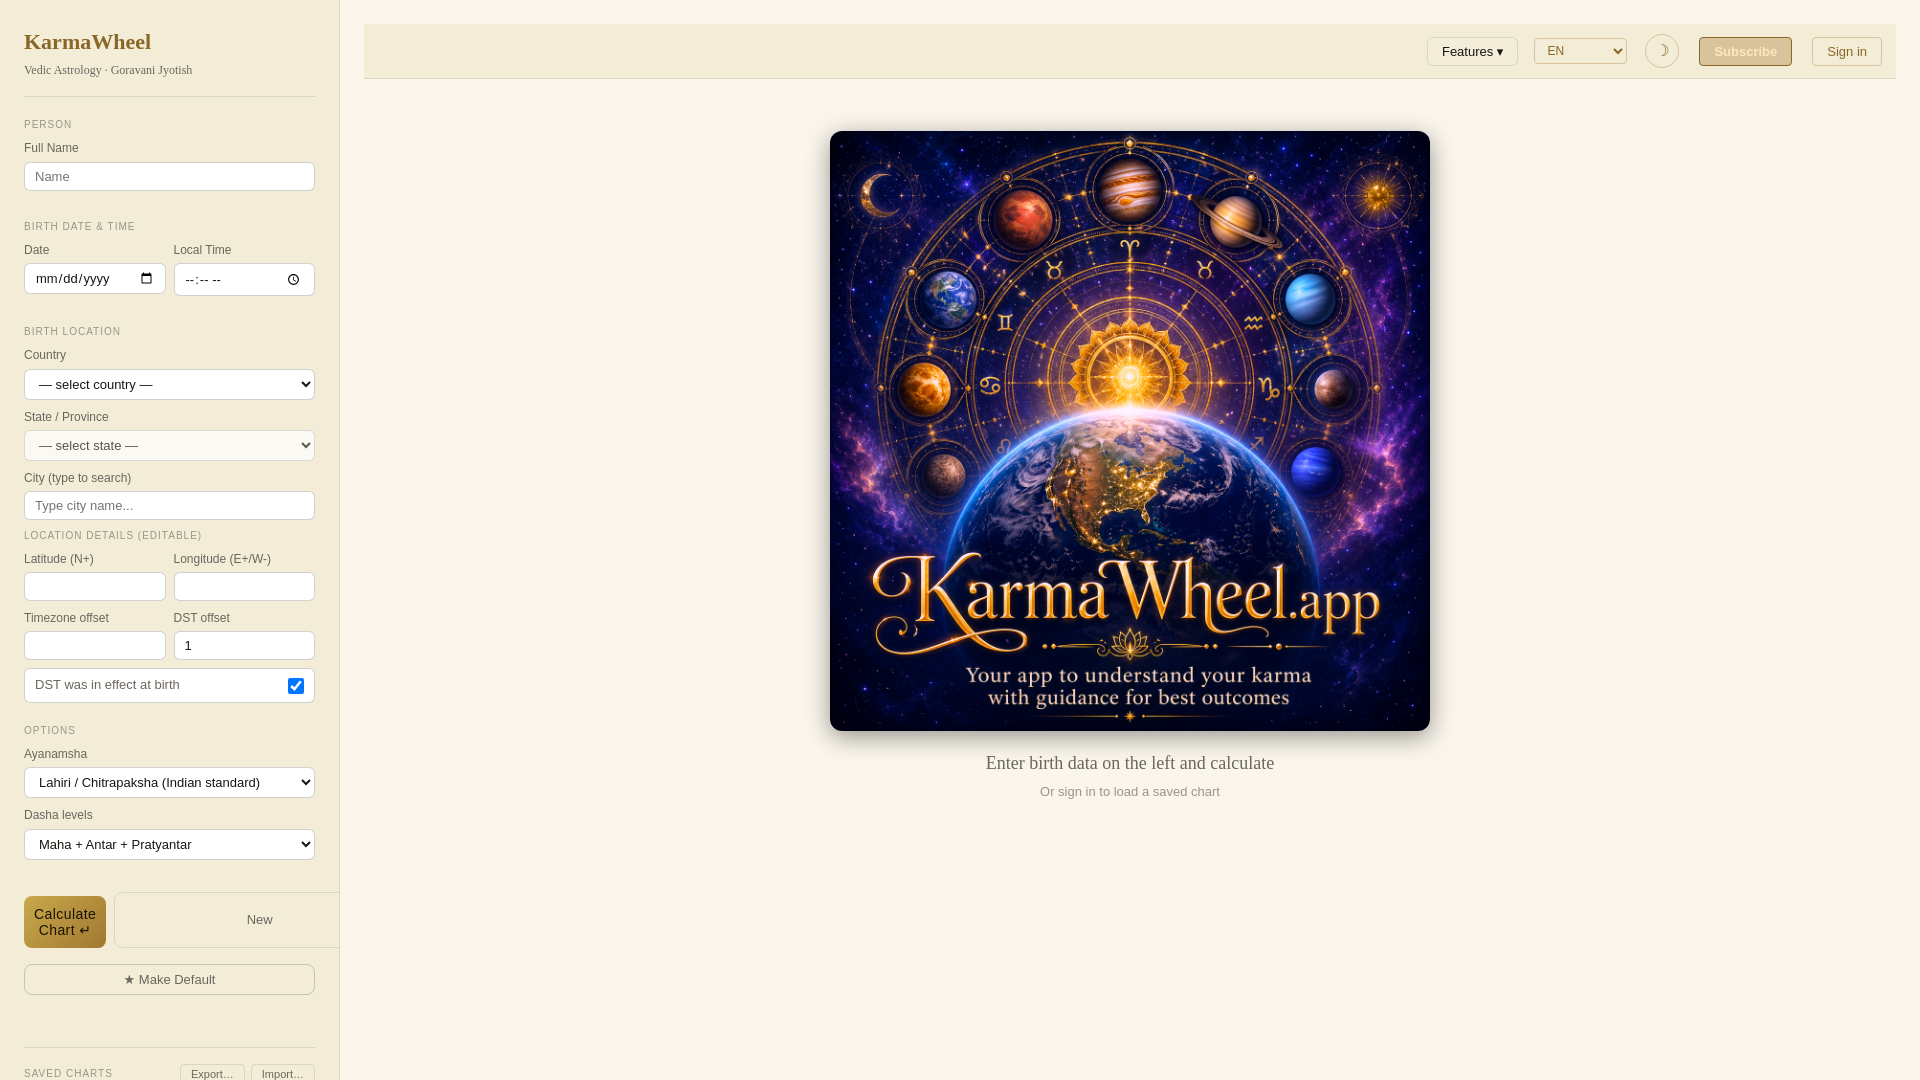Focus the Timezone offset field
The height and width of the screenshot is (1080, 1920).
pyautogui.click(x=95, y=645)
